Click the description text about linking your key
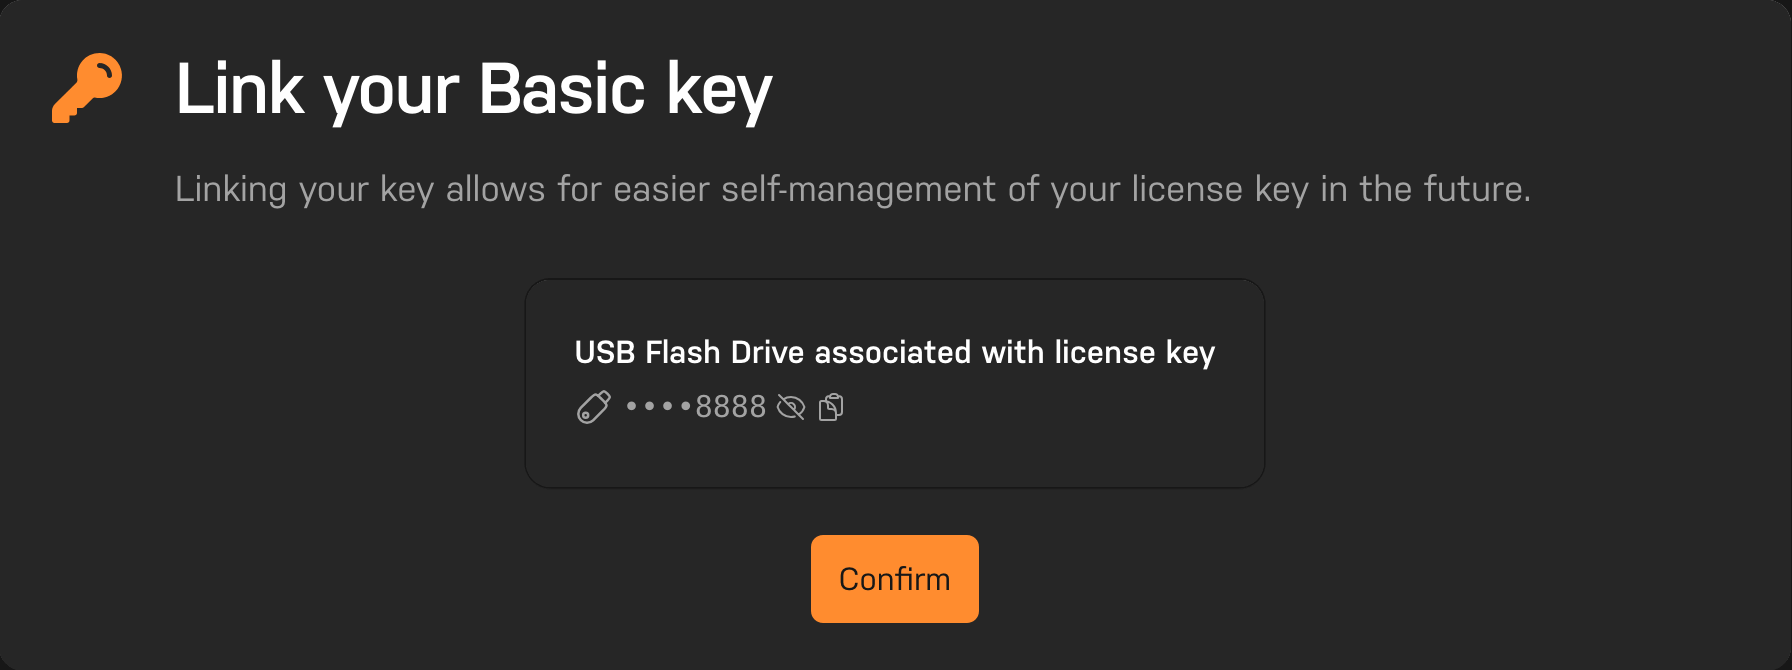The width and height of the screenshot is (1792, 670). click(x=852, y=189)
